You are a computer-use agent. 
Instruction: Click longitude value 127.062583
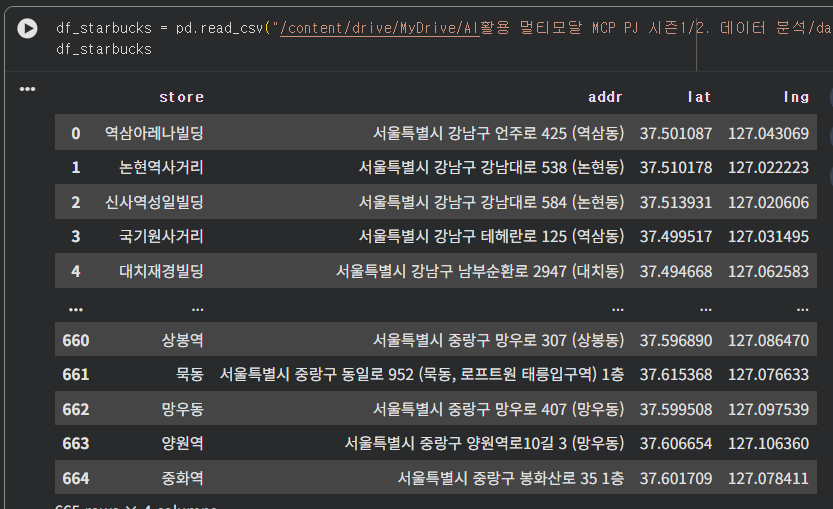pos(768,271)
